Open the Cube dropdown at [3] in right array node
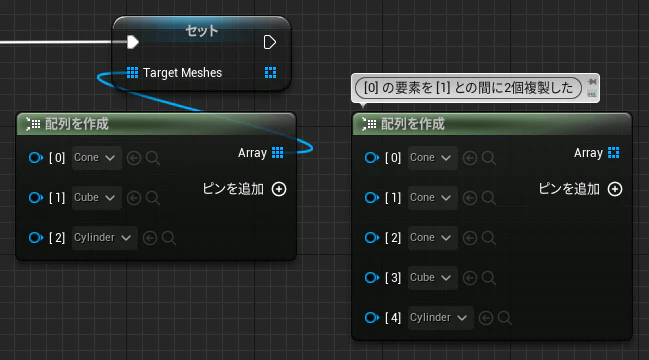The height and width of the screenshot is (360, 649). tap(433, 278)
